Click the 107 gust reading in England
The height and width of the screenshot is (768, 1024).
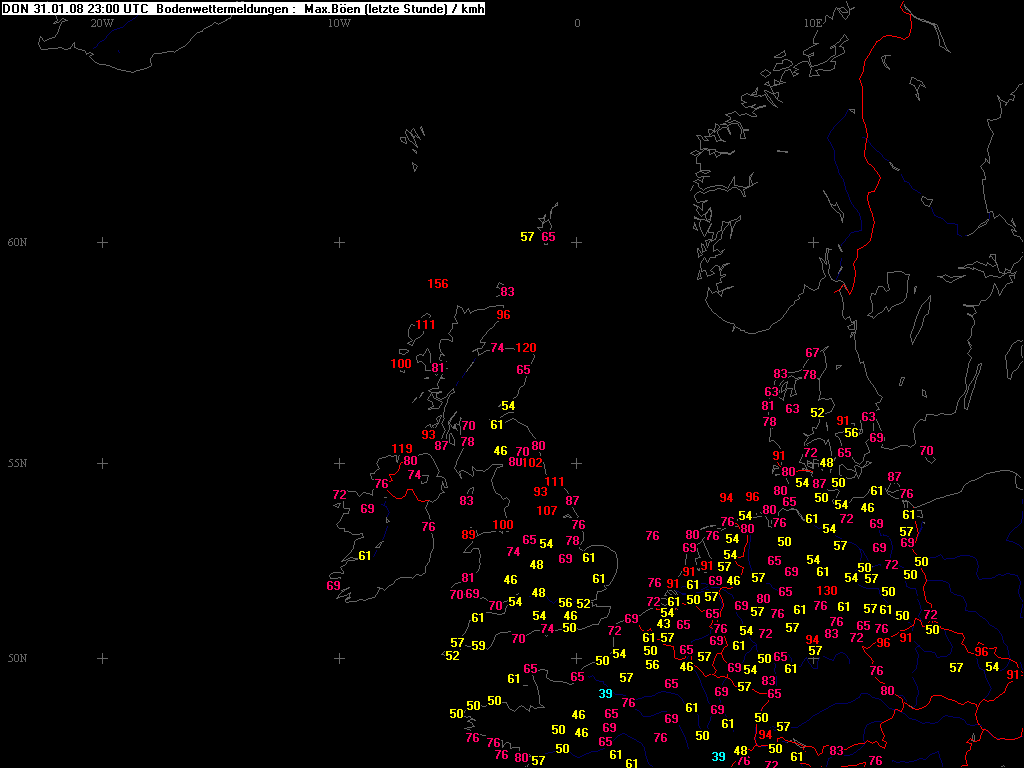pyautogui.click(x=547, y=511)
